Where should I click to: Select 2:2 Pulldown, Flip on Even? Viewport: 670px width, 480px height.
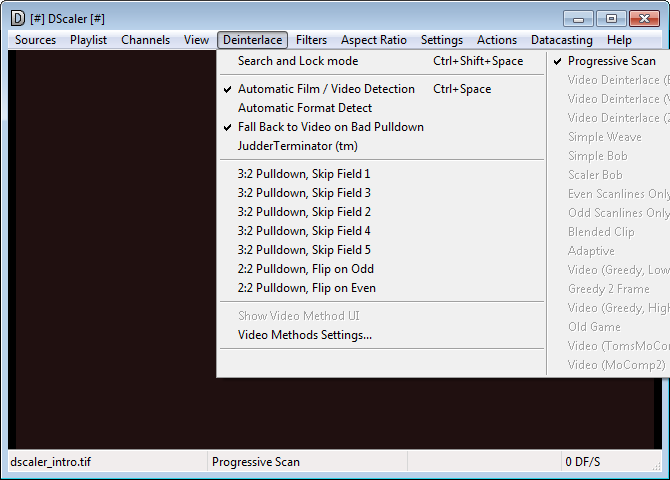[382, 288]
